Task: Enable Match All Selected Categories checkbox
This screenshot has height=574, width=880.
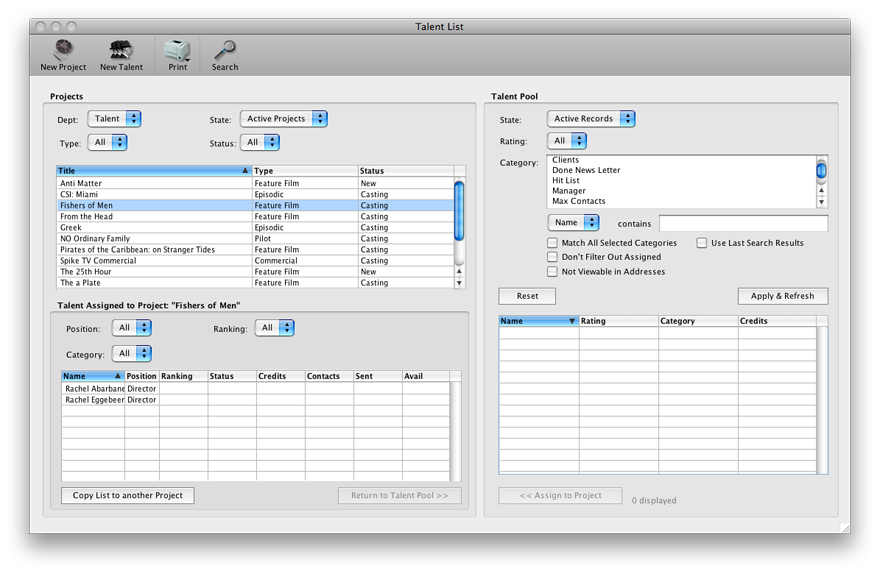Action: pos(552,243)
